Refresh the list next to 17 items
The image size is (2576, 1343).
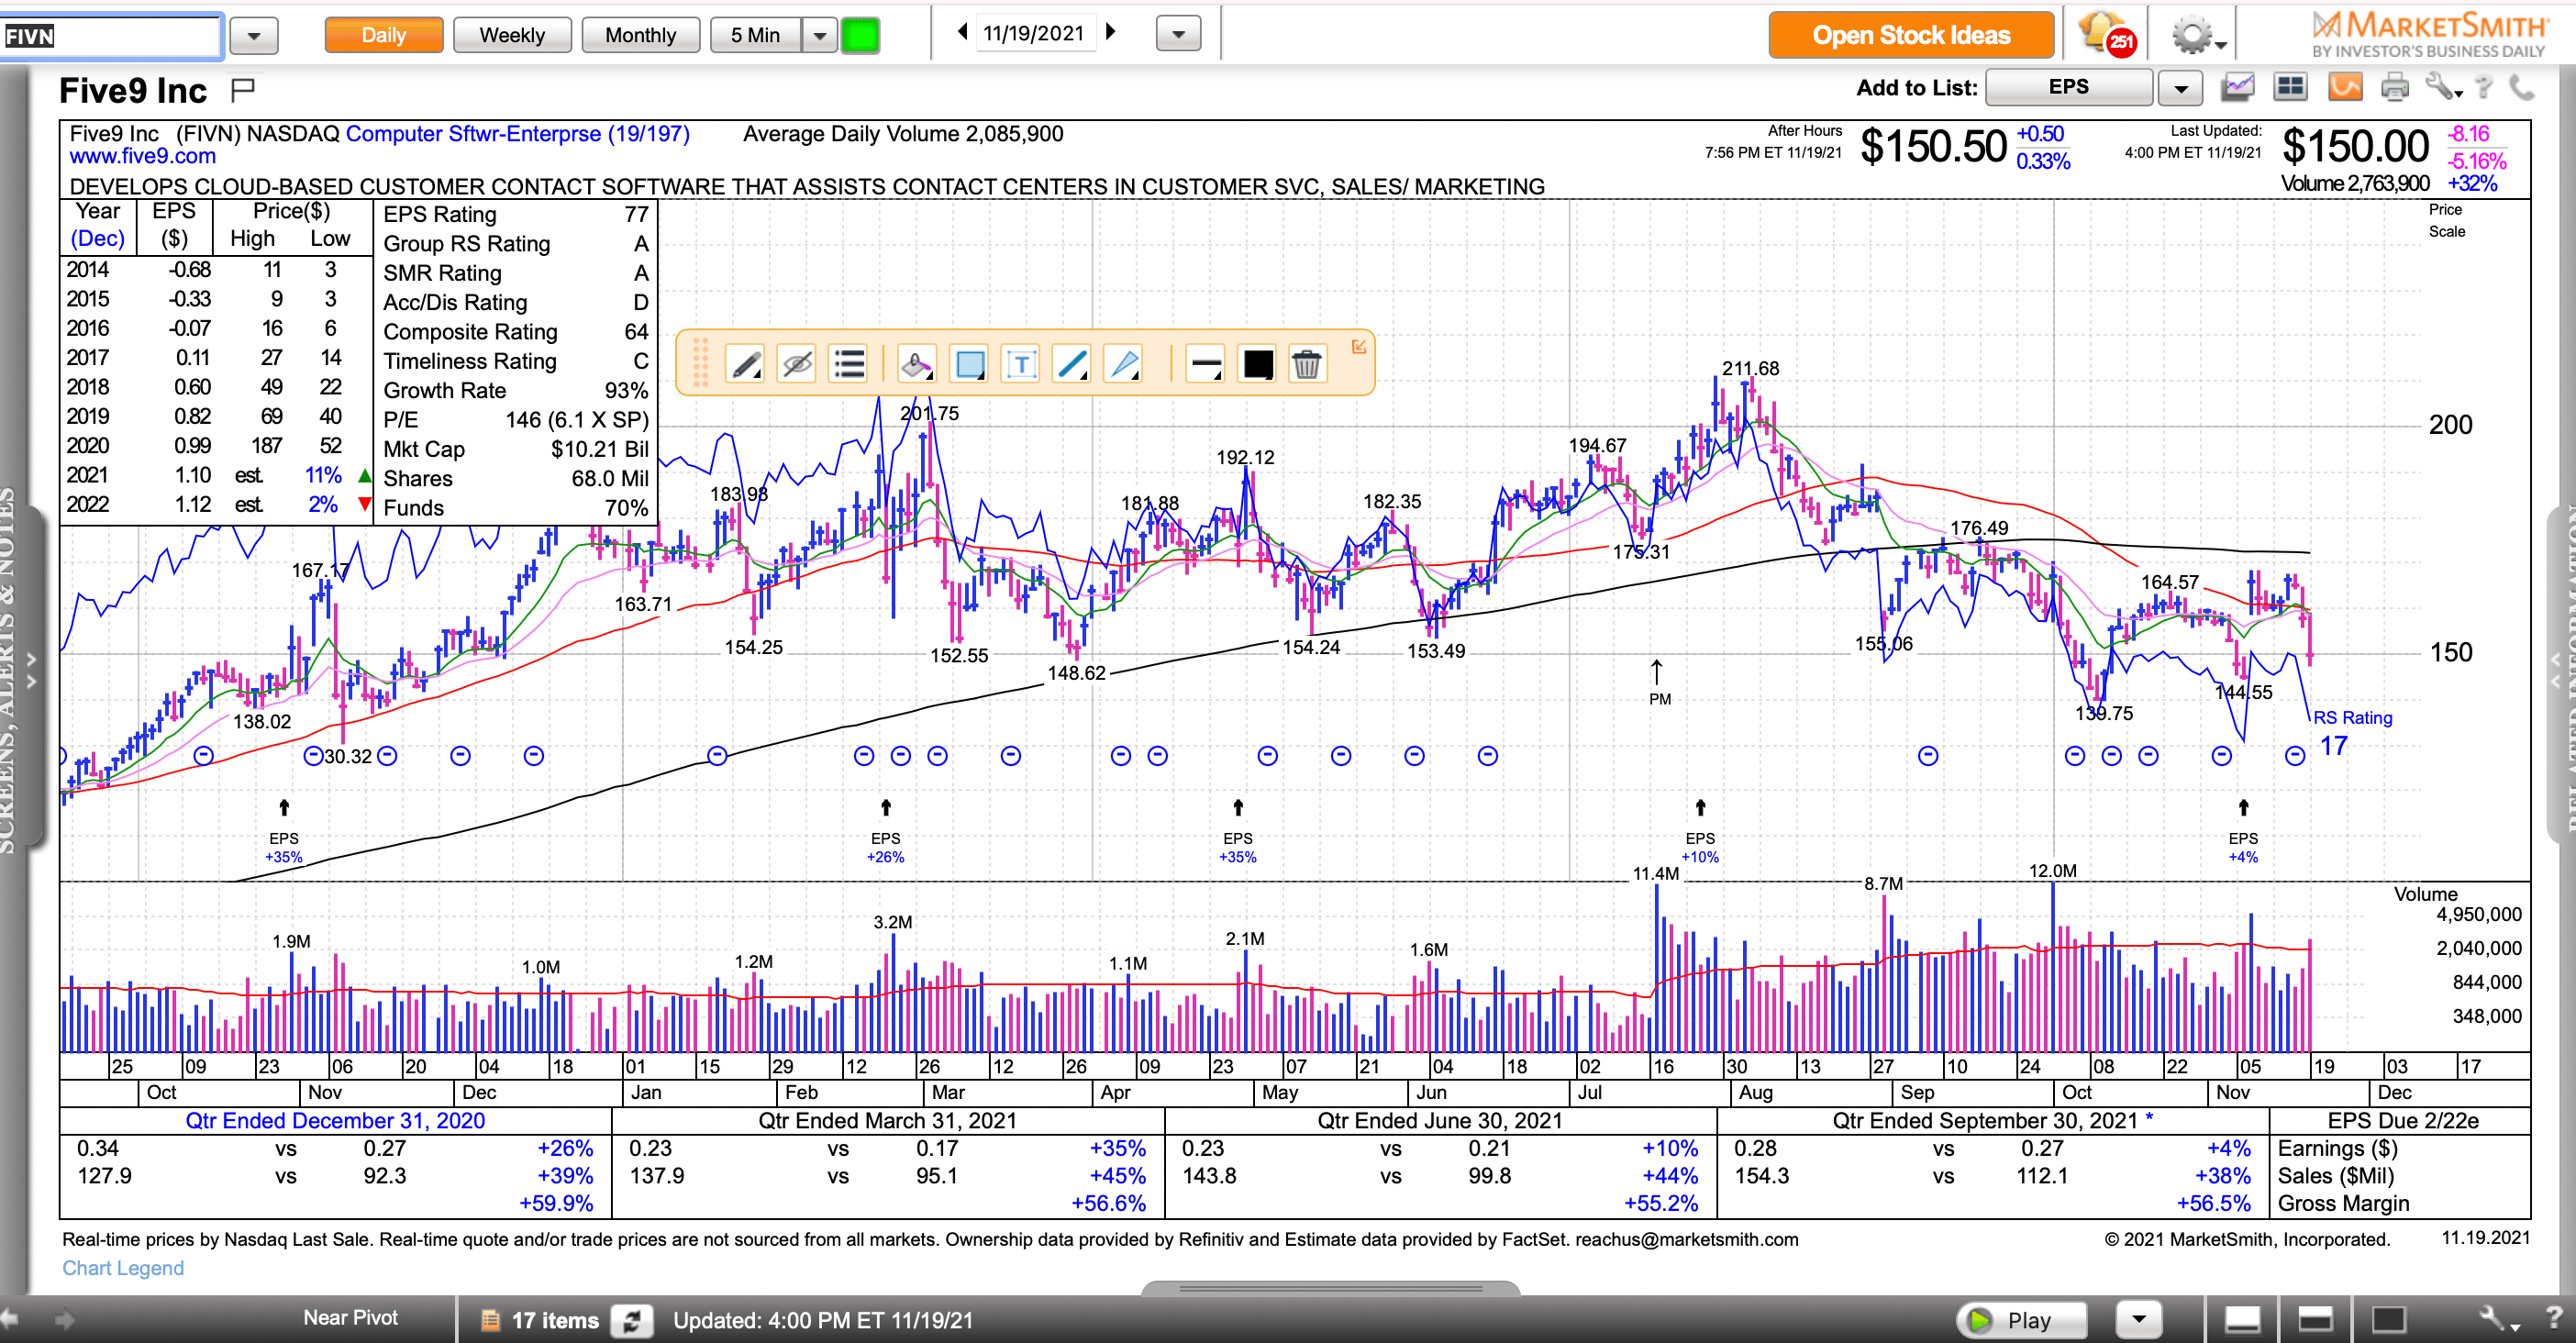point(633,1320)
